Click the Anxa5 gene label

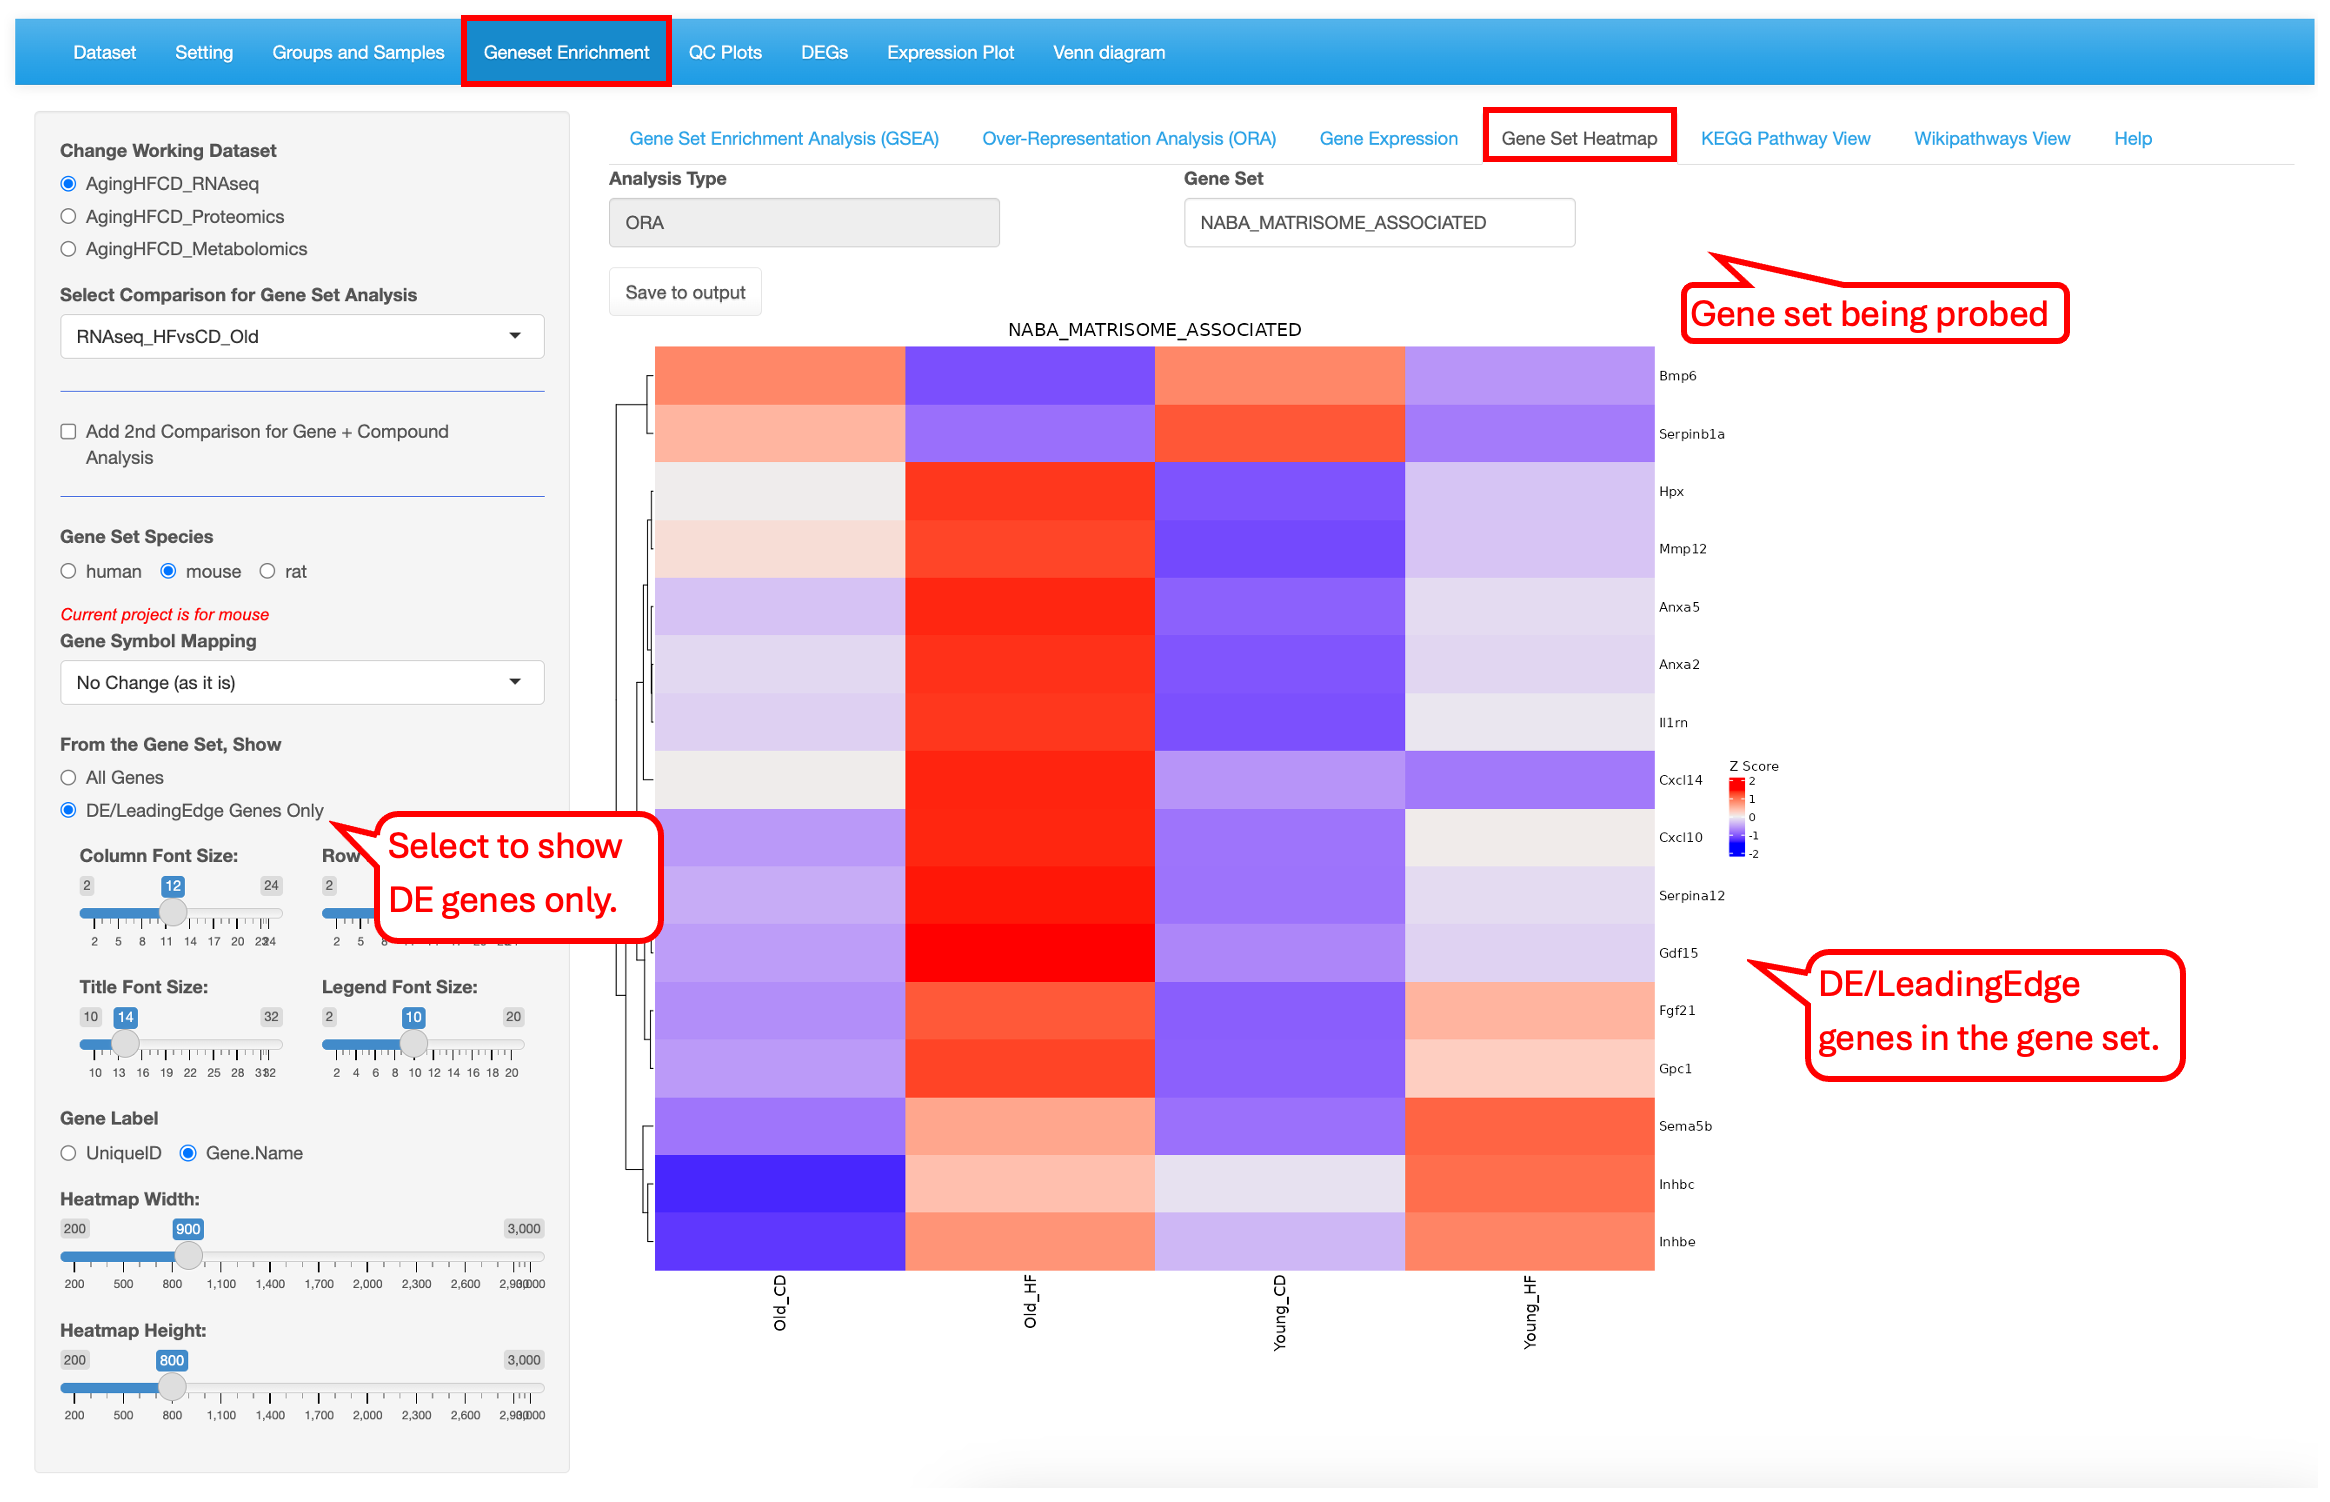click(1679, 607)
